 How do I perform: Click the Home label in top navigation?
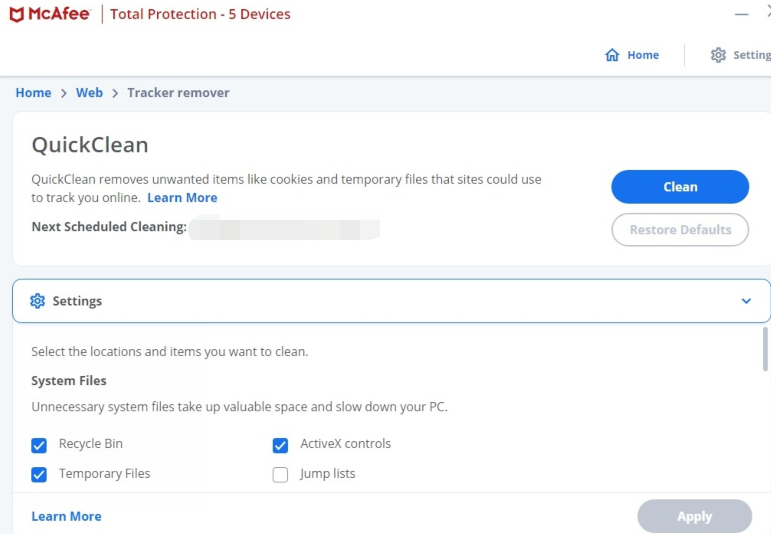pyautogui.click(x=643, y=55)
